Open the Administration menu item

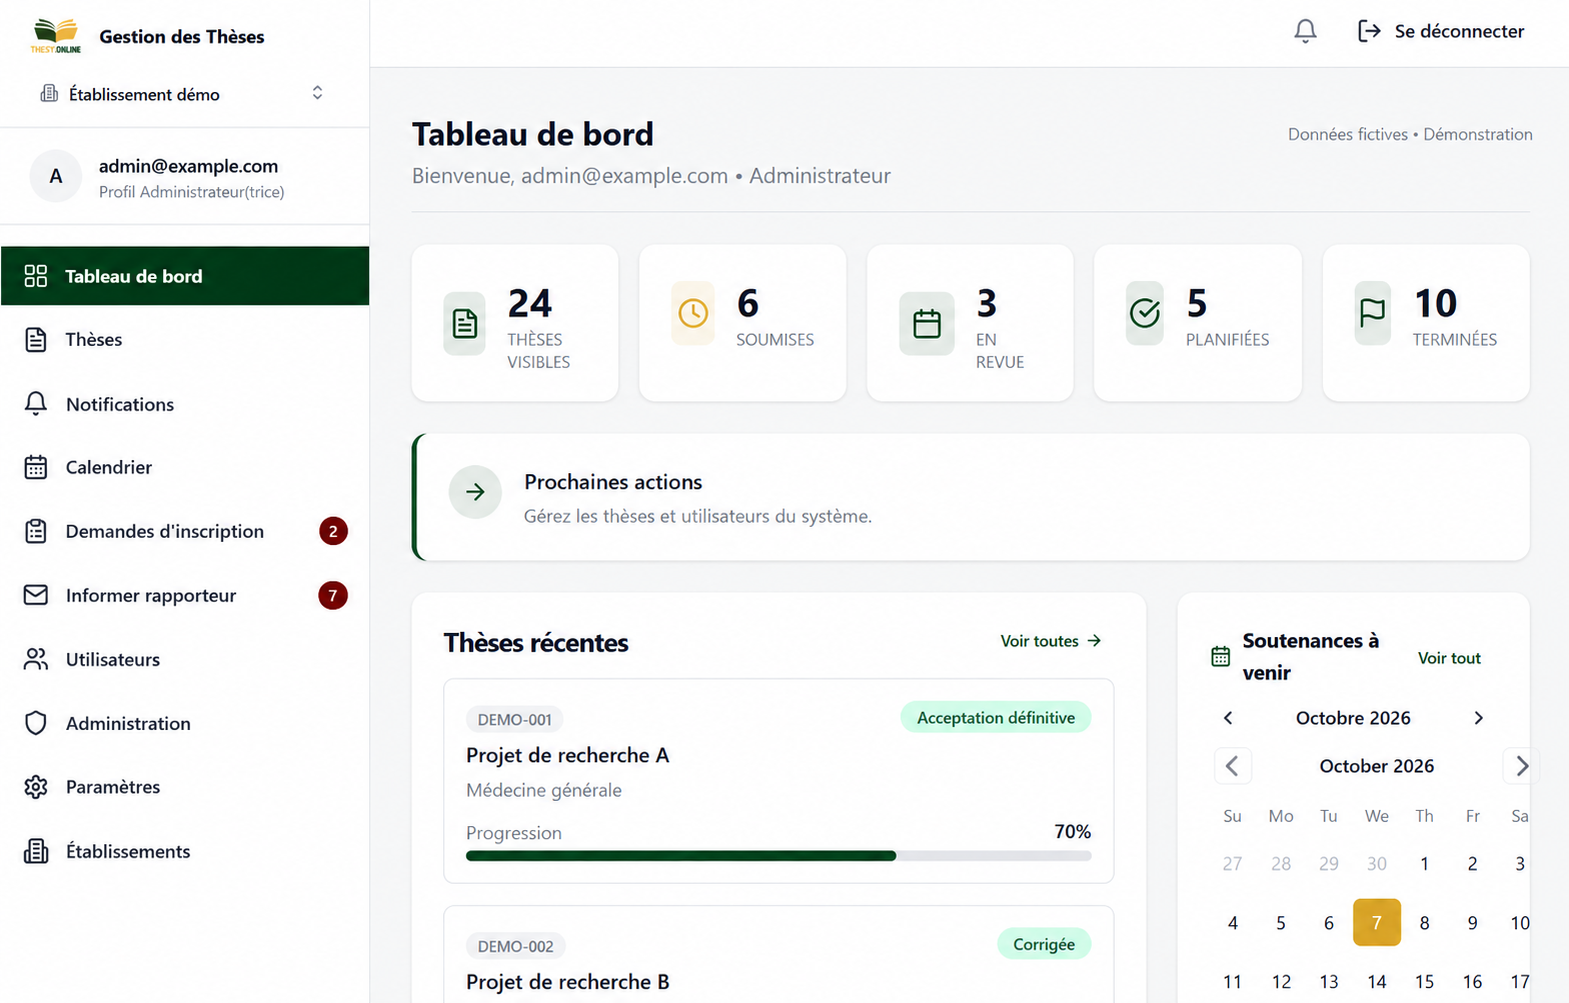(x=185, y=723)
